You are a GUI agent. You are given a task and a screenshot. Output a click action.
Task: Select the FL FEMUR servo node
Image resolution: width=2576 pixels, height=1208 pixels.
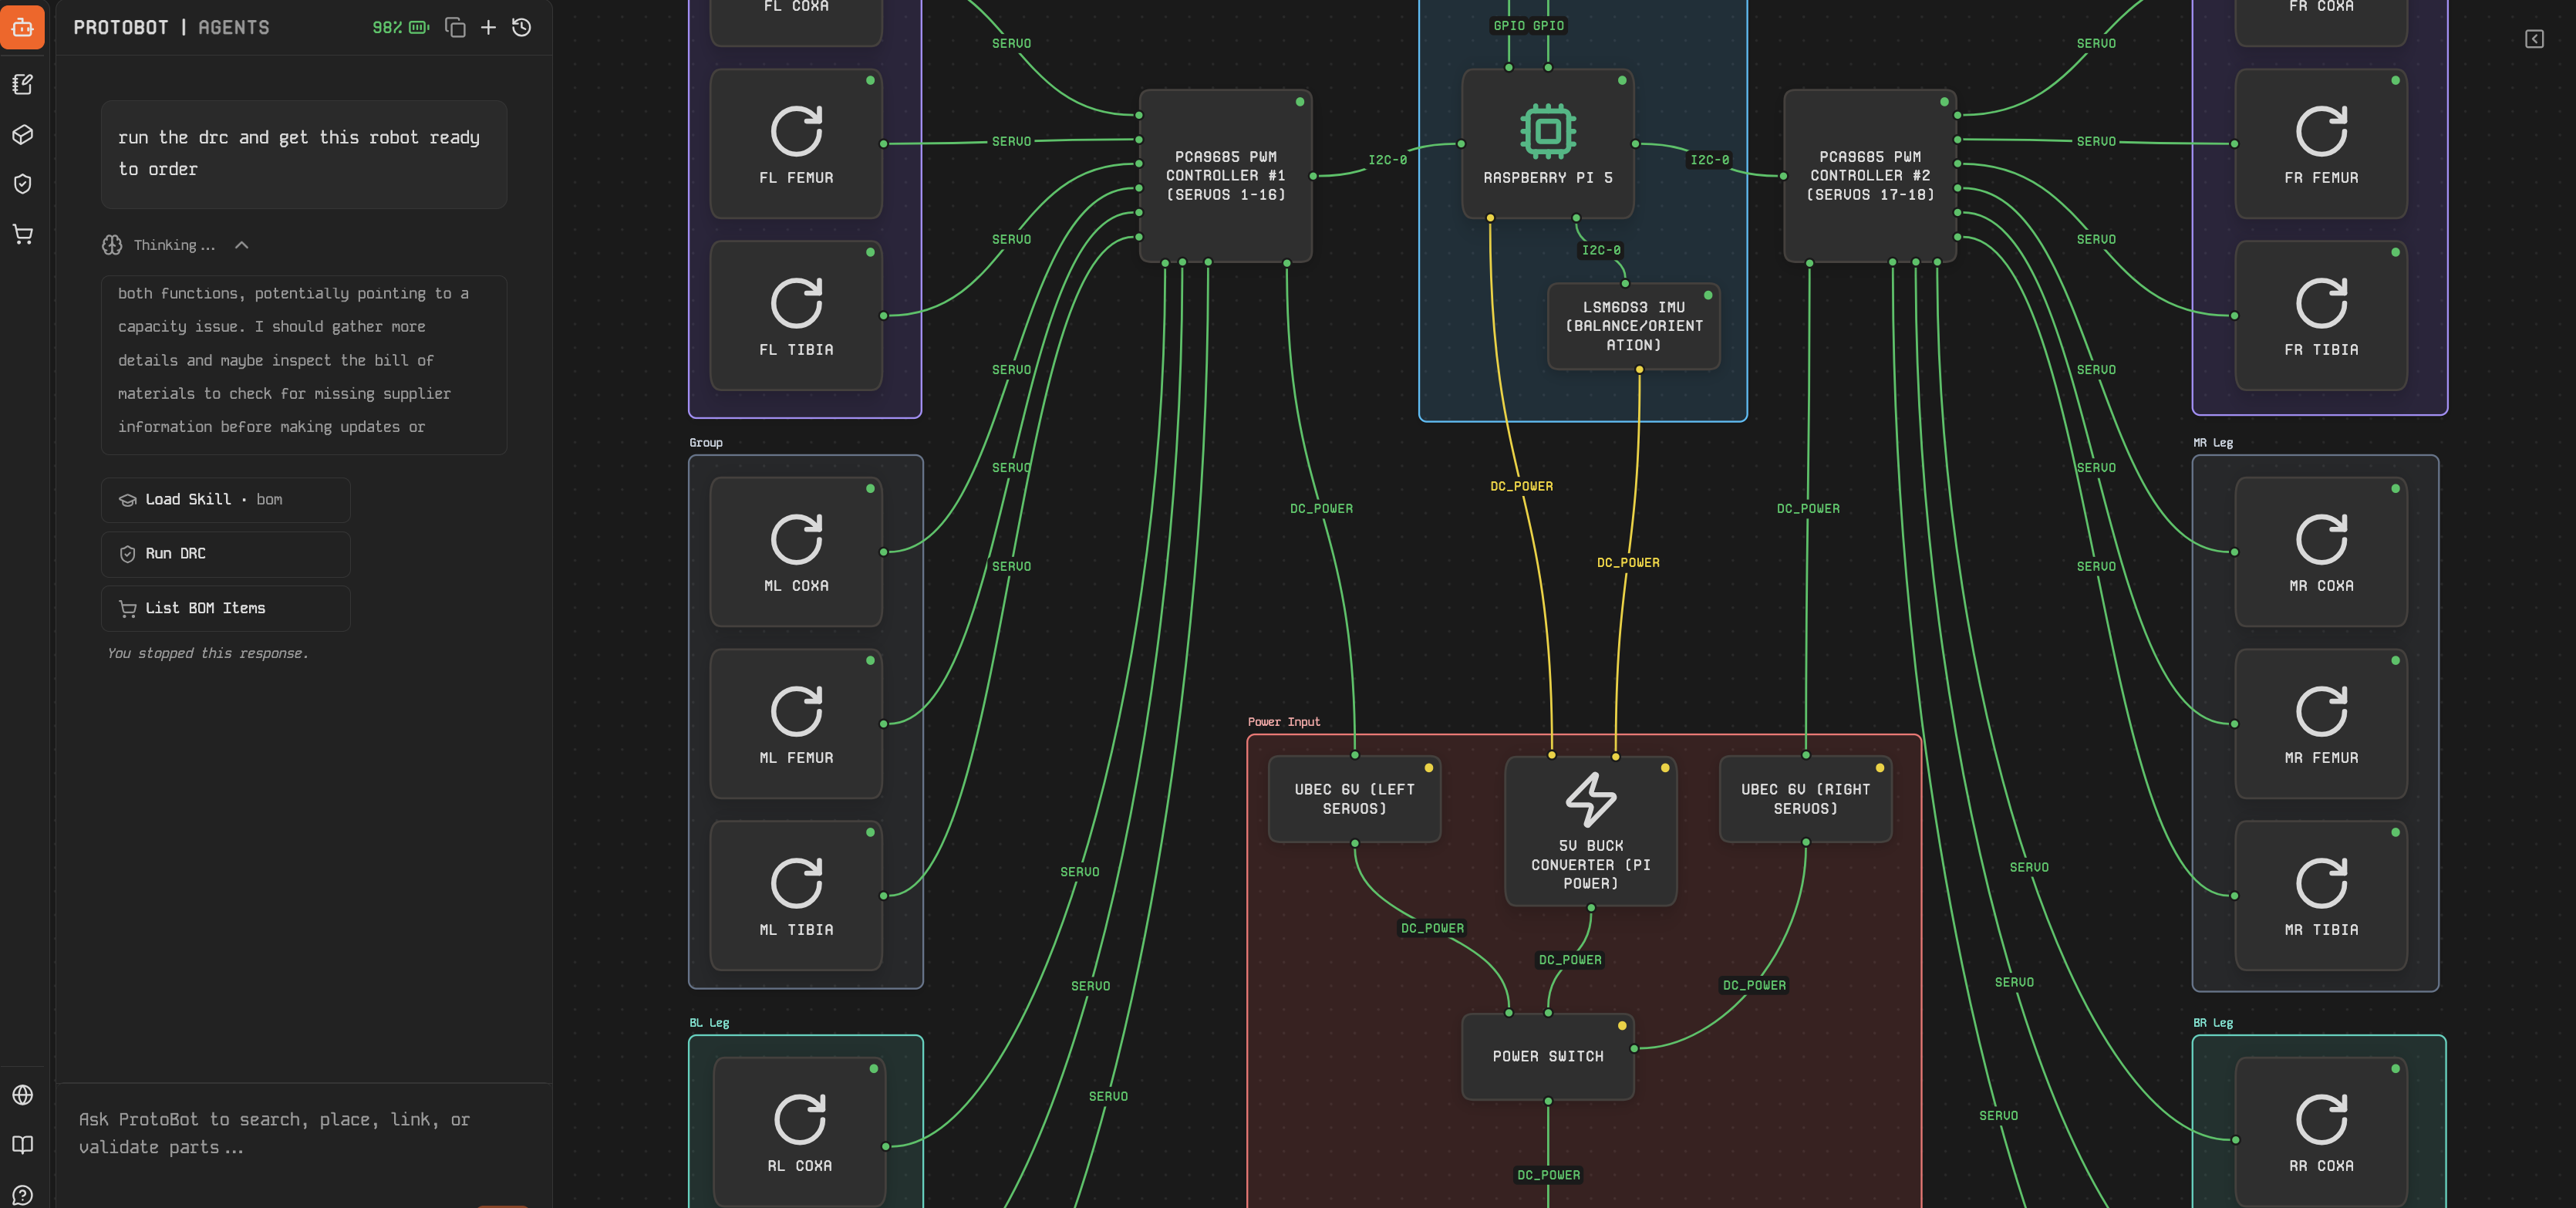coord(796,143)
